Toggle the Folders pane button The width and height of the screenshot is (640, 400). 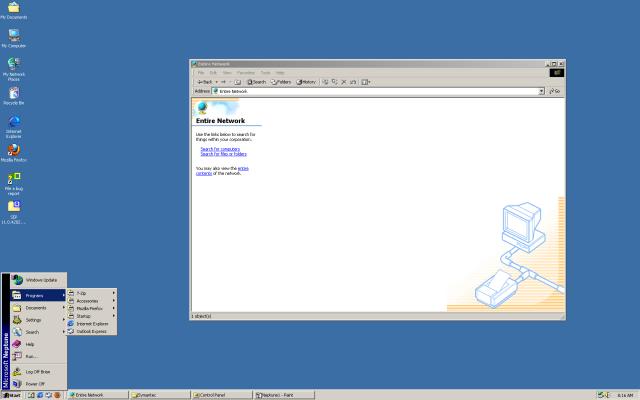click(281, 82)
